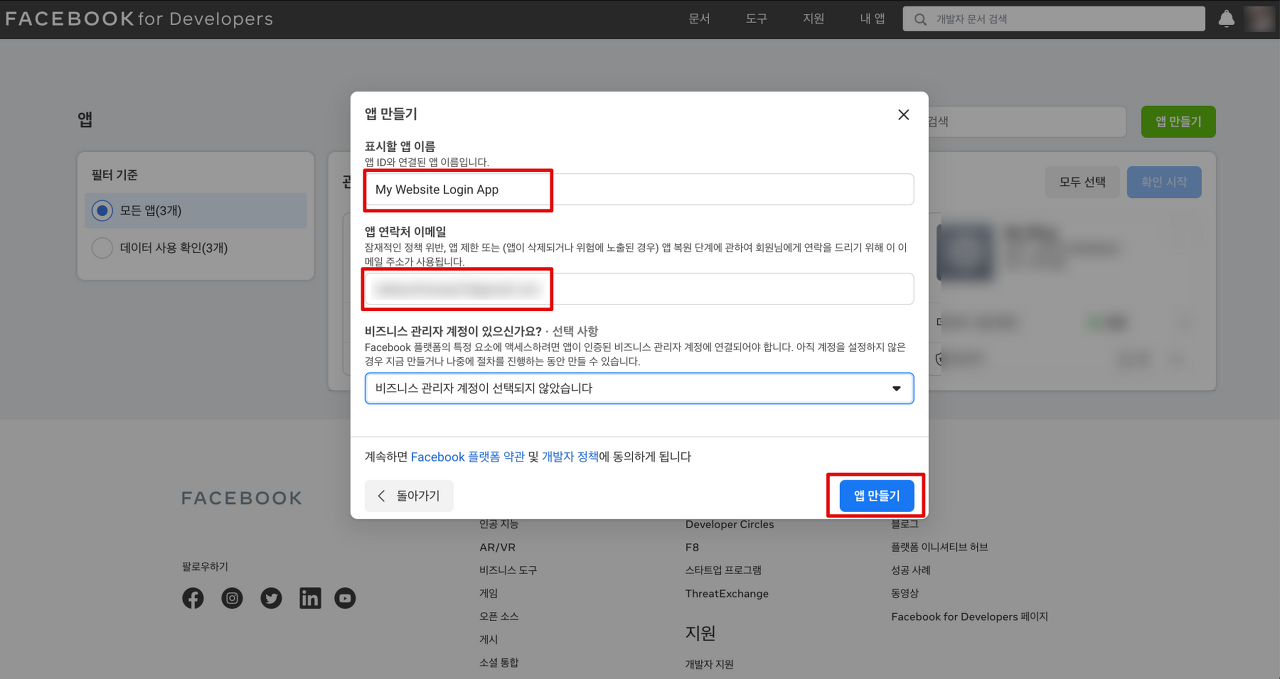Image resolution: width=1280 pixels, height=679 pixels.
Task: Open 지원 menu in top navigation
Action: 813,19
